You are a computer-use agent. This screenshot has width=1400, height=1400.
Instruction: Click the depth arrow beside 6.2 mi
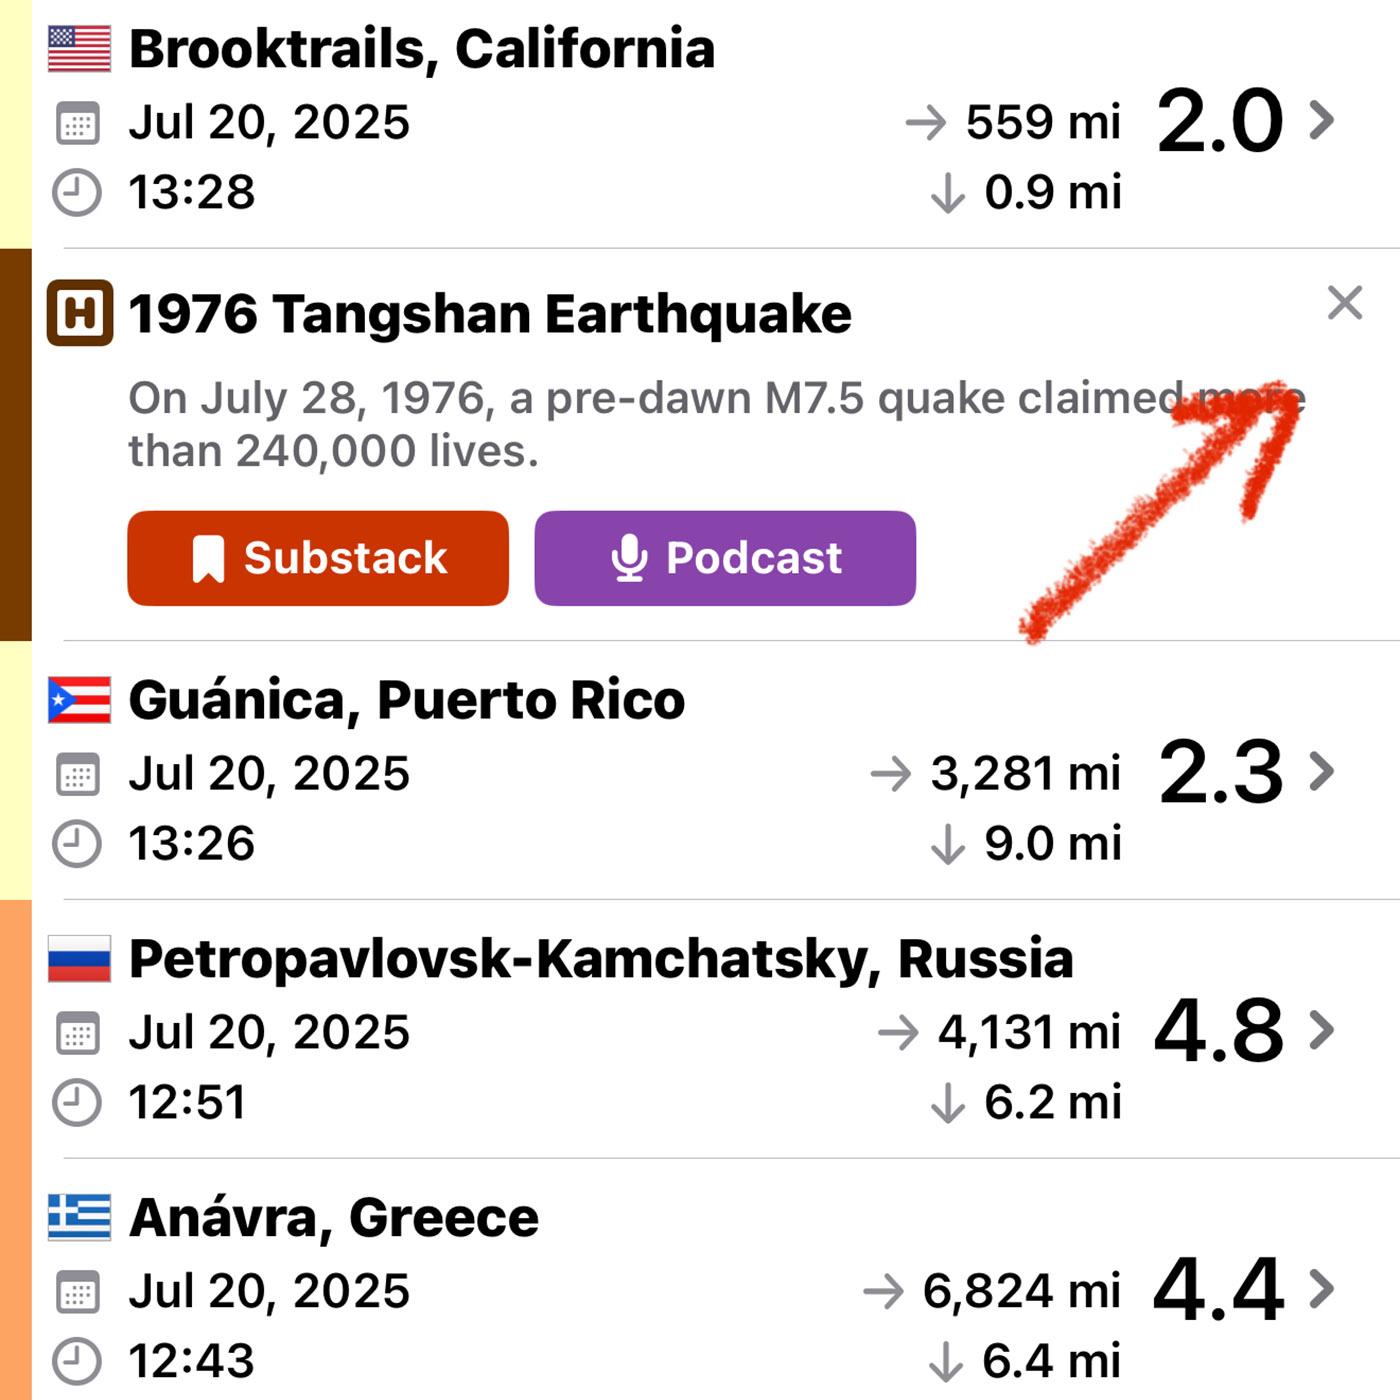pyautogui.click(x=947, y=1103)
